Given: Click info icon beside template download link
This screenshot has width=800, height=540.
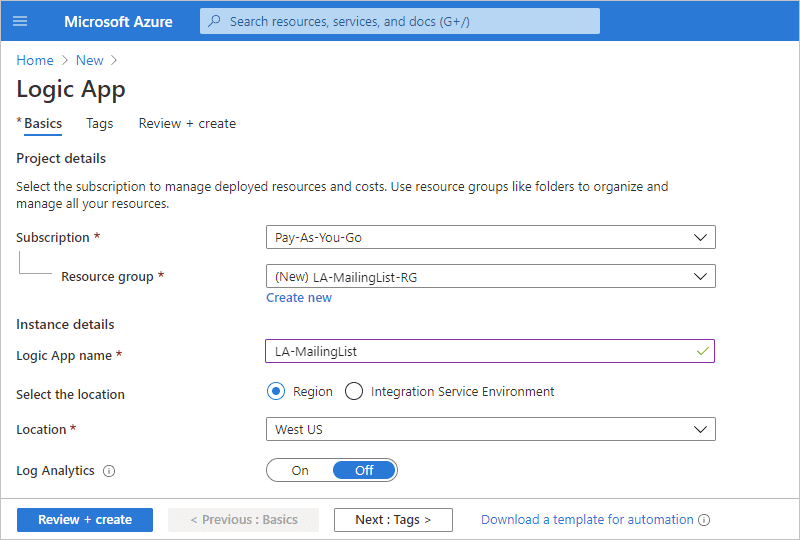Looking at the screenshot, I should click(704, 520).
